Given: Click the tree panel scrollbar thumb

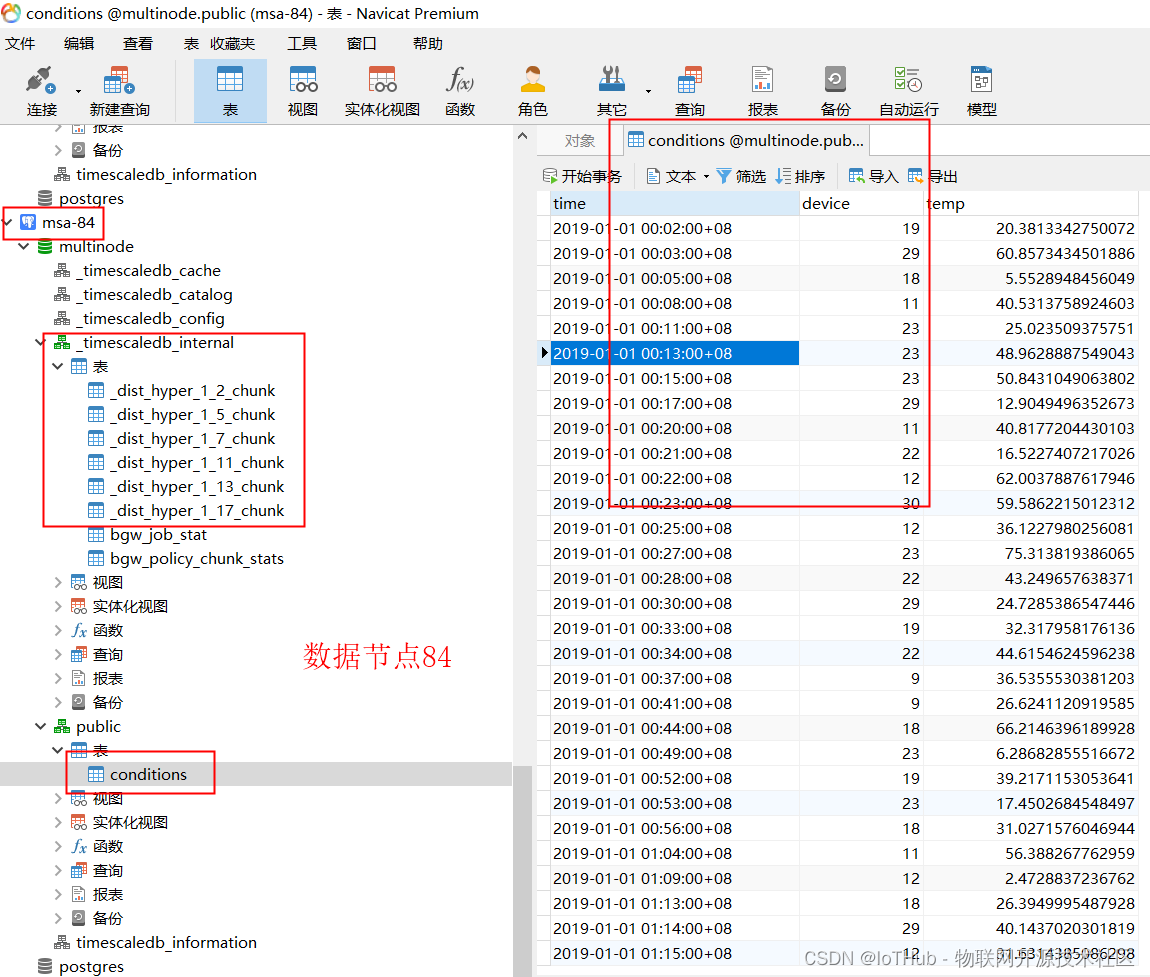Looking at the screenshot, I should coord(521,870).
